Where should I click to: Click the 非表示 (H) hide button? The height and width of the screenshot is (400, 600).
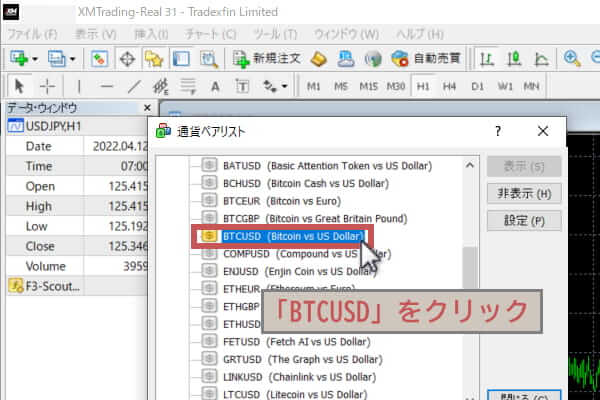coord(524,194)
